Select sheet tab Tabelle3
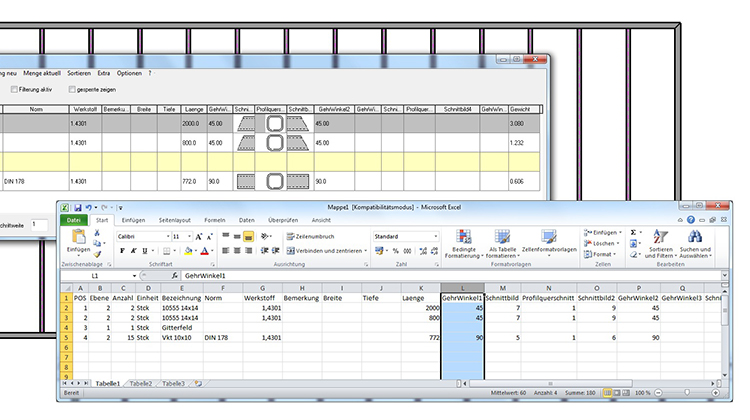The height and width of the screenshot is (420, 750). (173, 384)
